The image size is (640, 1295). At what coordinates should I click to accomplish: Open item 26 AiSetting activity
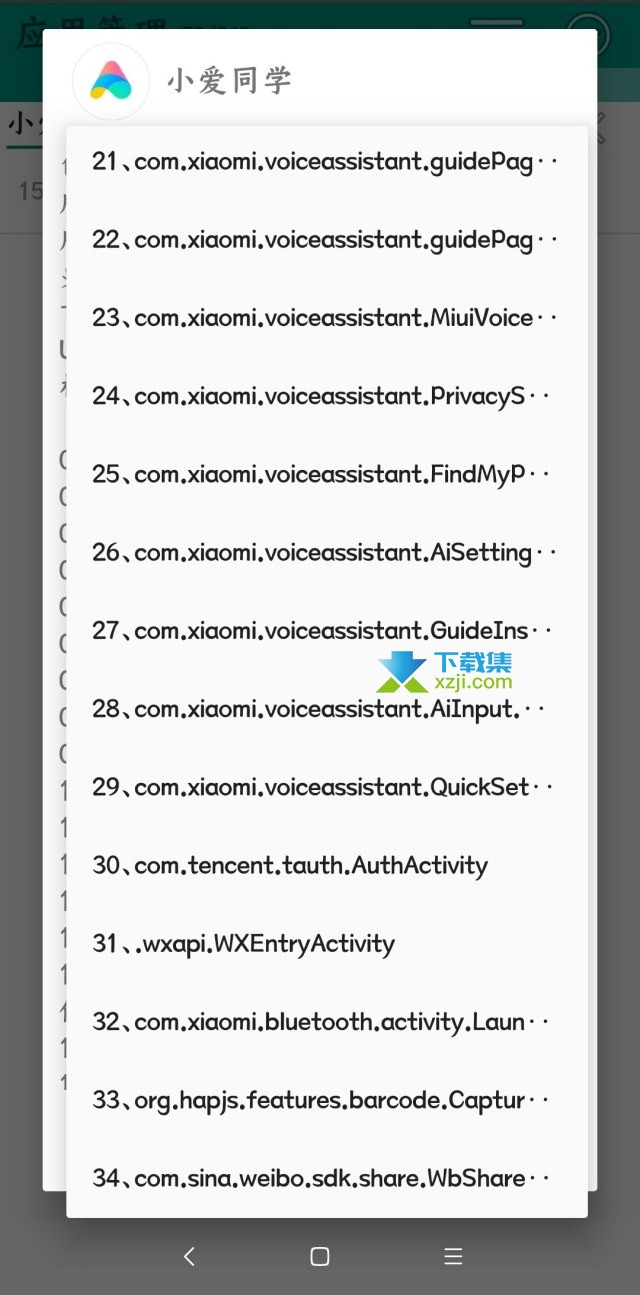coord(327,552)
